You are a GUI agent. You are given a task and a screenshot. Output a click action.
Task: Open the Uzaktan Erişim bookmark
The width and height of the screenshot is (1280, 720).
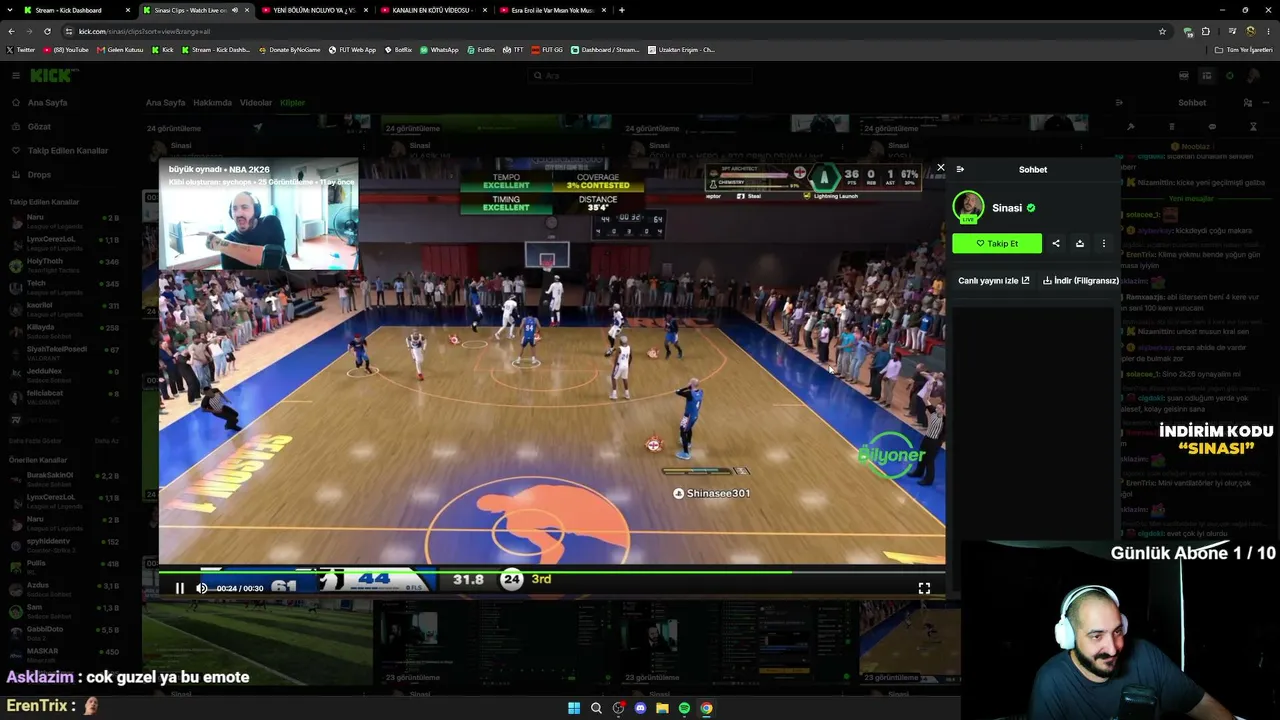click(681, 50)
